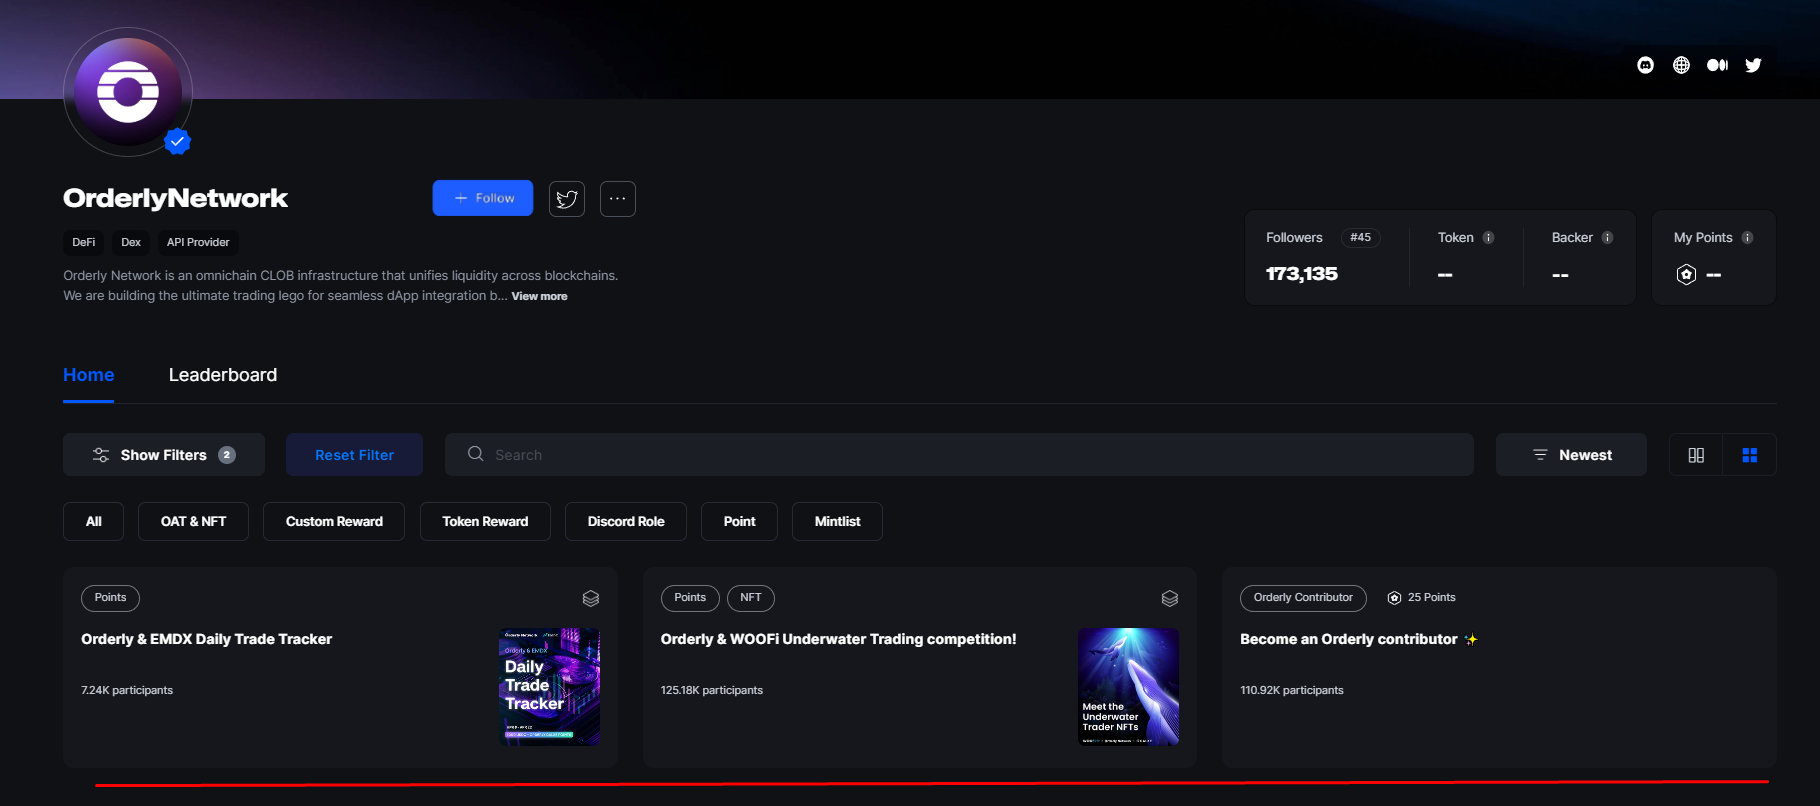Open Orderly & WOOFi Underwater Trading competition
Viewport: 1820px width, 806px height.
coord(838,639)
